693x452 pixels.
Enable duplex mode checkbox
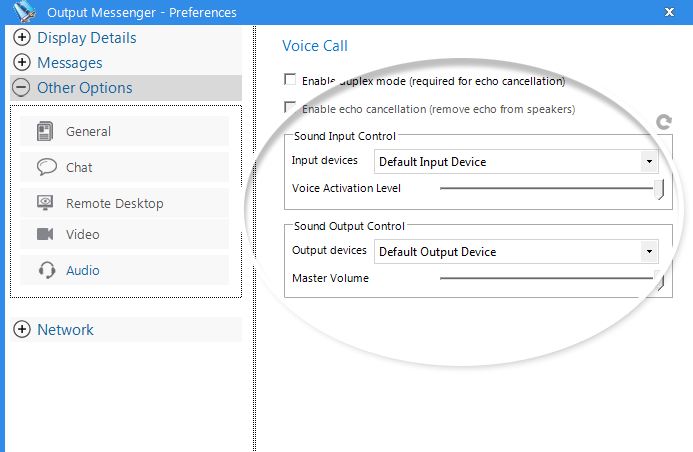tap(290, 80)
